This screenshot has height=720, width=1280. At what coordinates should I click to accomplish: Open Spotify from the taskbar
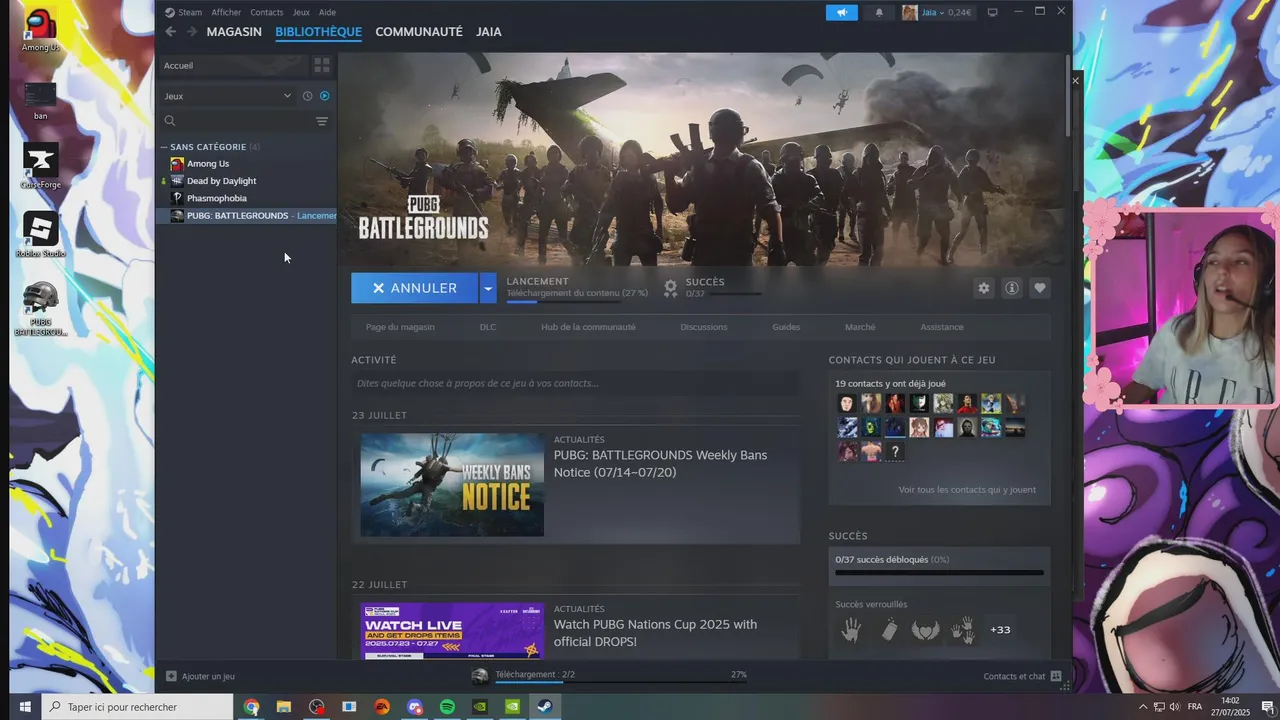(x=447, y=707)
